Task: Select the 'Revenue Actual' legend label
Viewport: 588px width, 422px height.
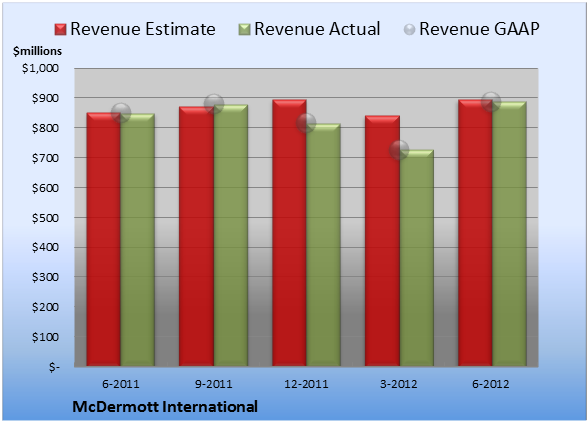Action: tap(317, 29)
